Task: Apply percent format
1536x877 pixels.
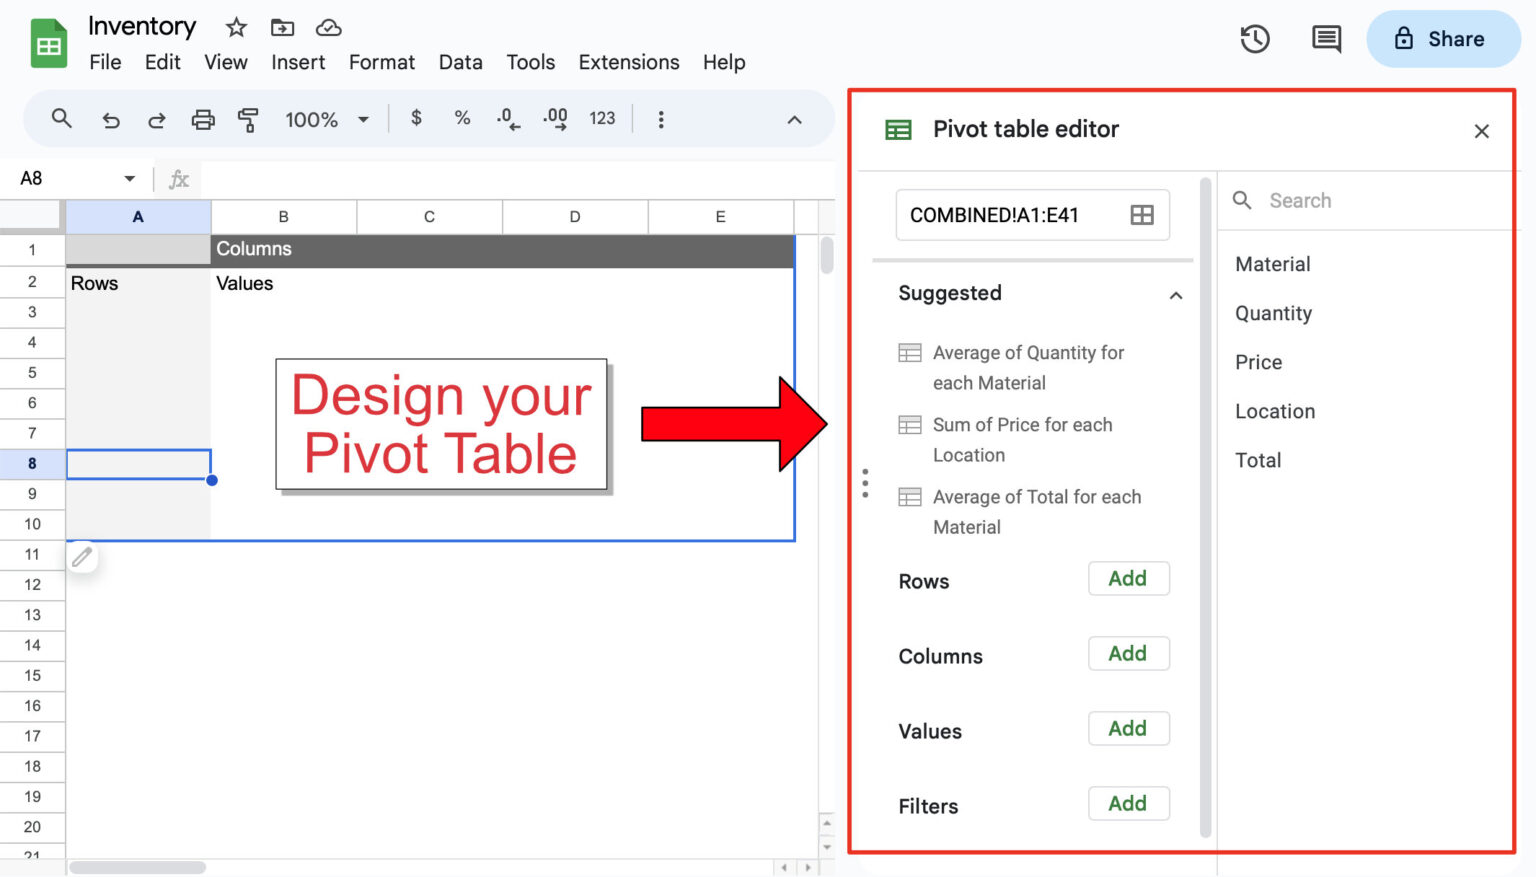Action: (x=461, y=118)
